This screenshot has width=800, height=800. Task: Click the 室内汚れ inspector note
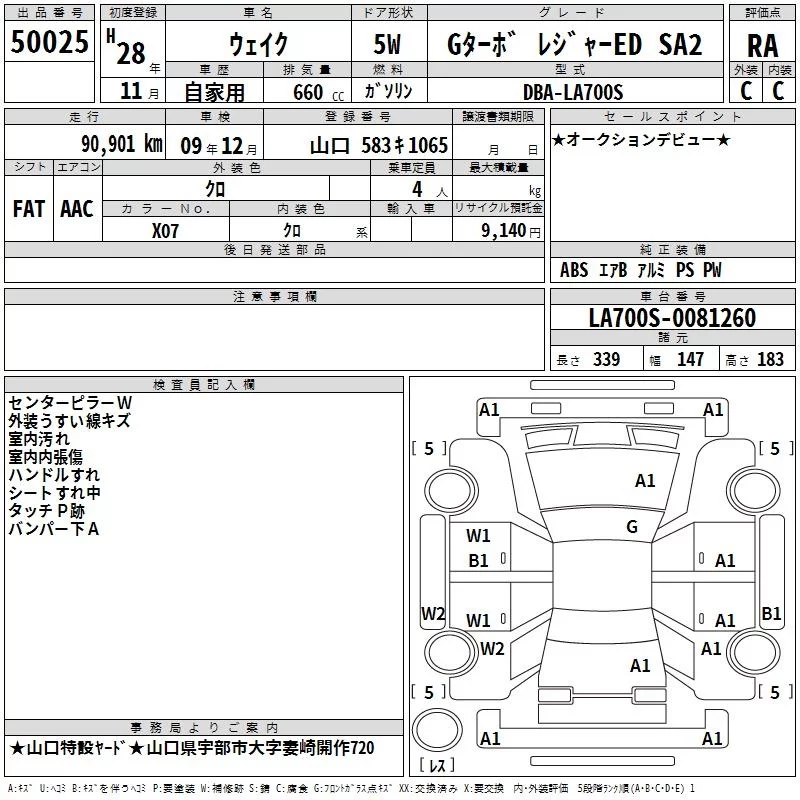point(39,438)
